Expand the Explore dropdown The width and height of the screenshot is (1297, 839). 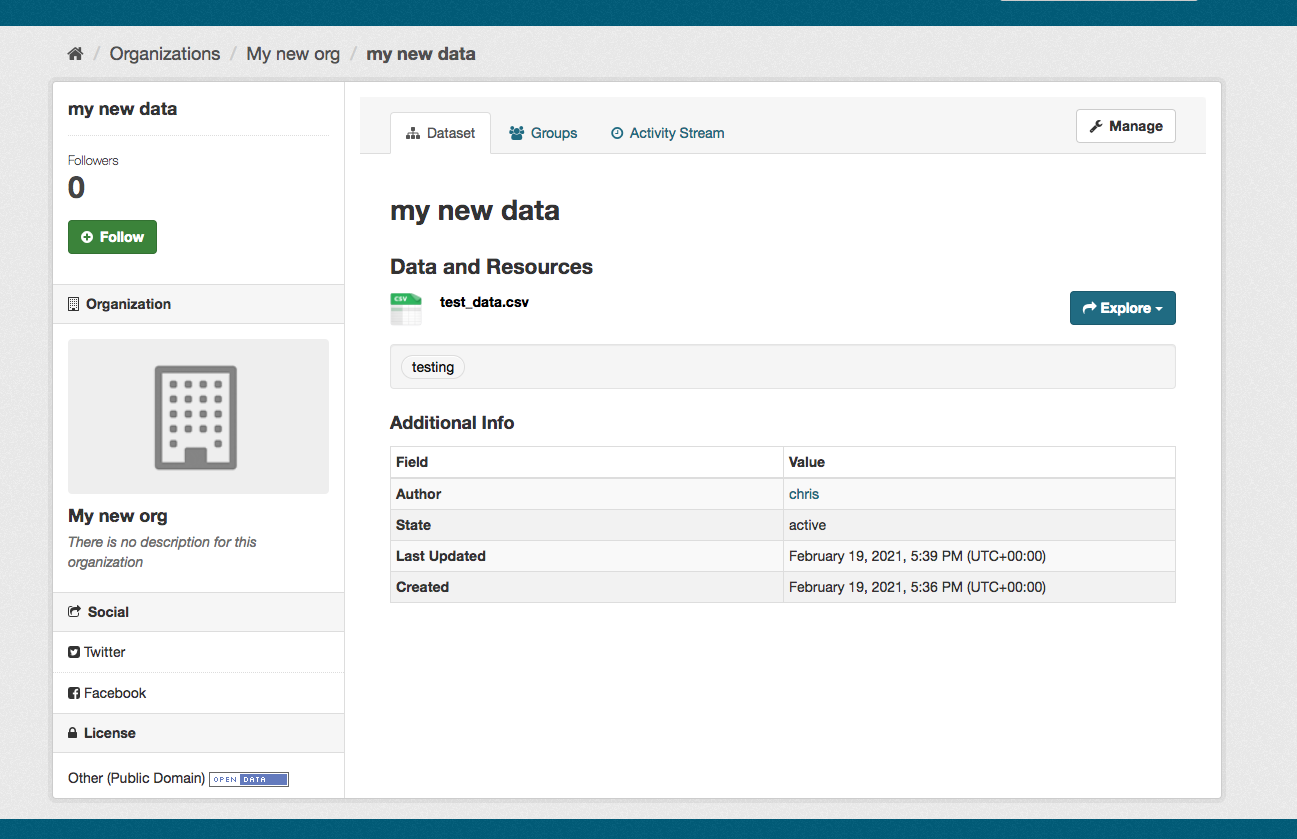(1123, 308)
